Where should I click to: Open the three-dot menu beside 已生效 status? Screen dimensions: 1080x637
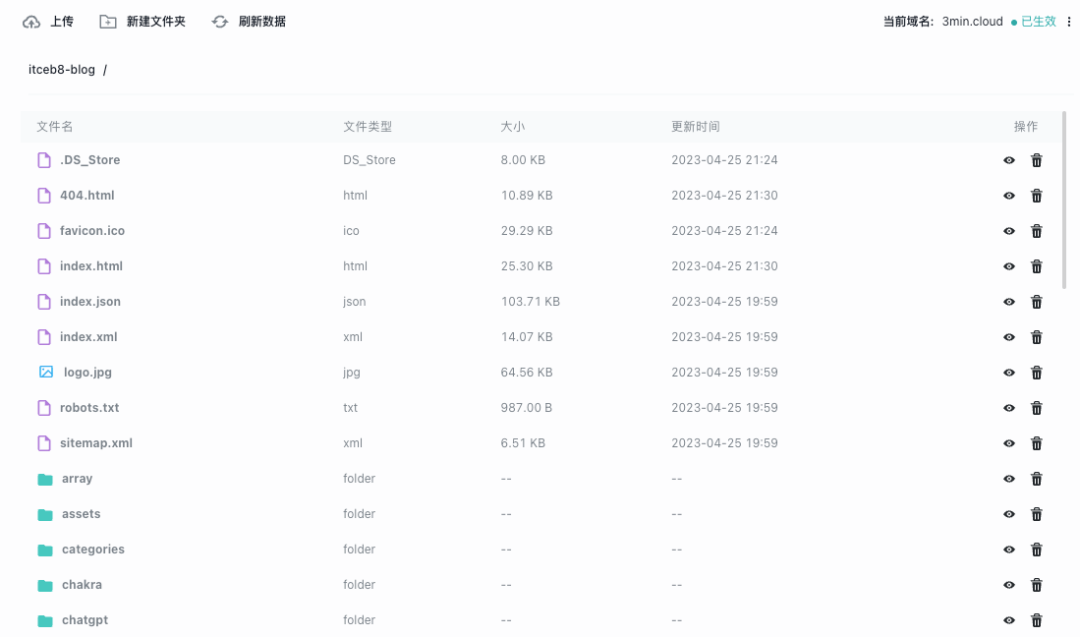(1069, 21)
